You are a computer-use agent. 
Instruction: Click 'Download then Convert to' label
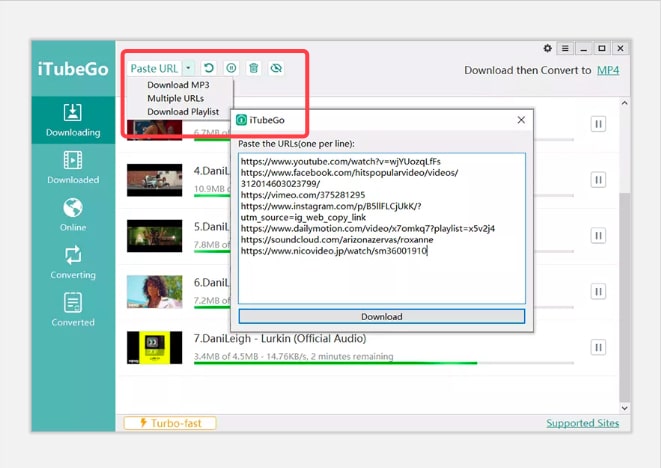tap(528, 70)
